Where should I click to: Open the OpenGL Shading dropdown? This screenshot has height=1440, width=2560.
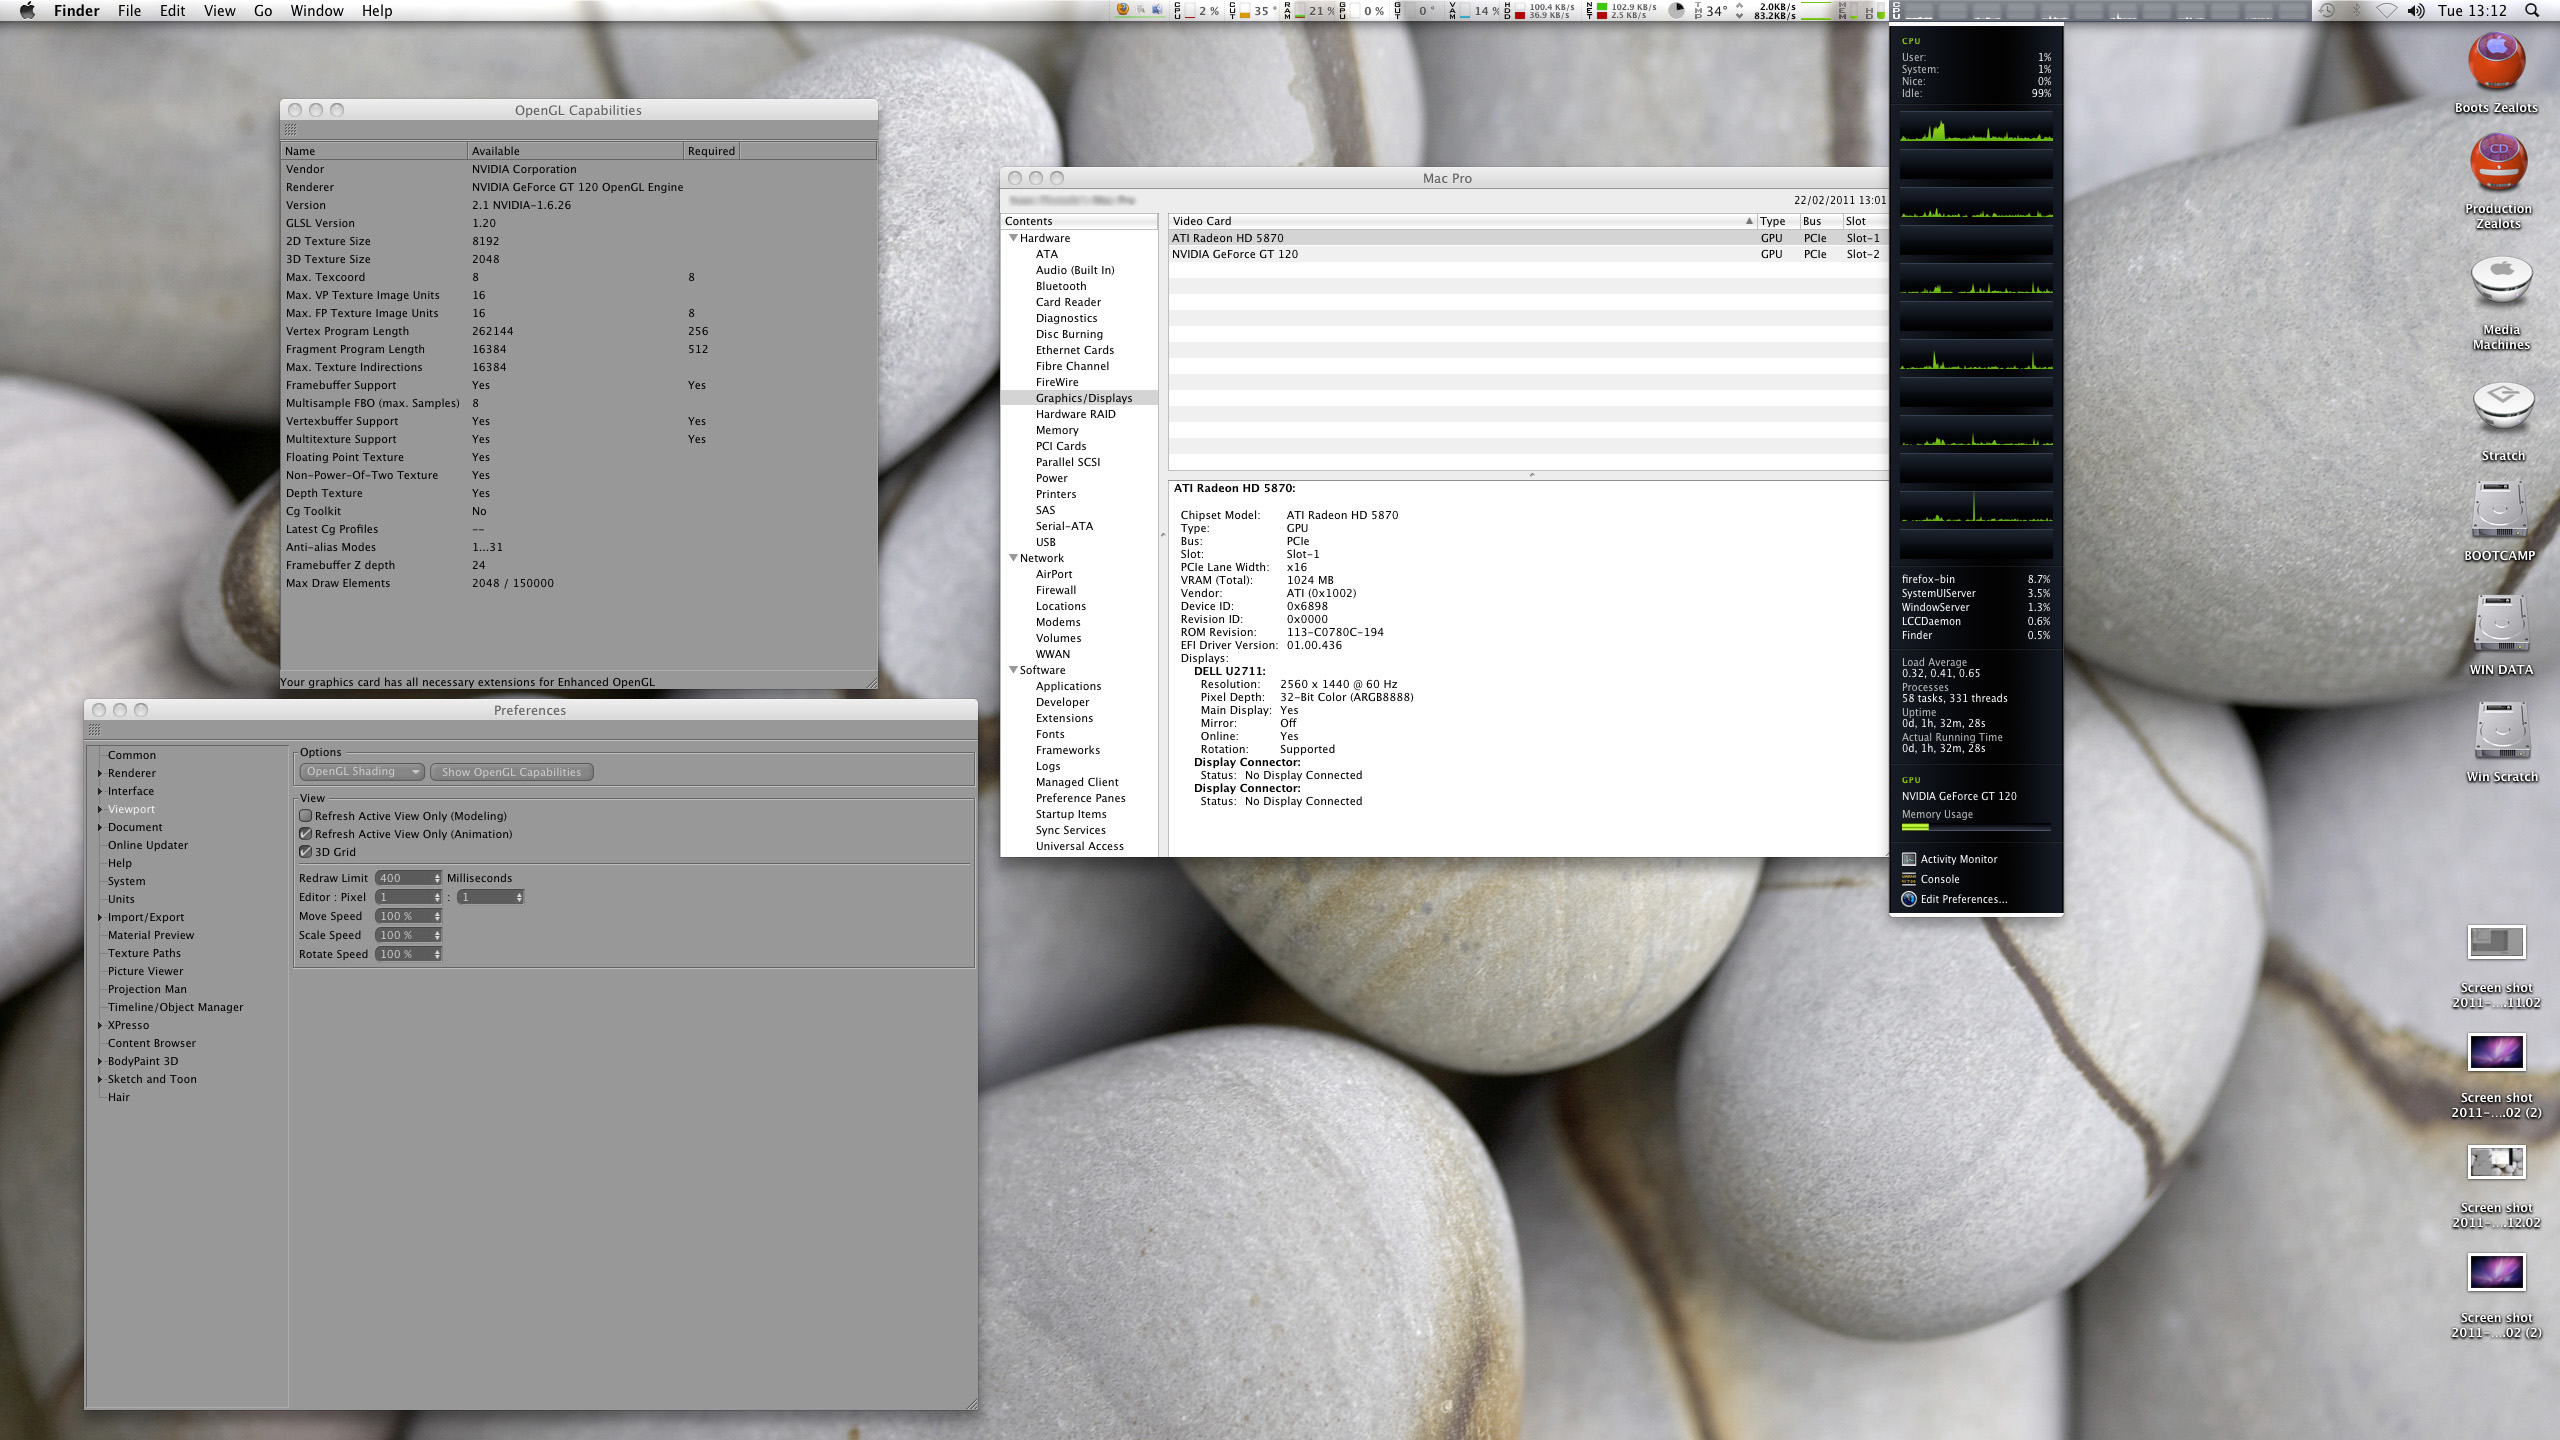click(362, 772)
